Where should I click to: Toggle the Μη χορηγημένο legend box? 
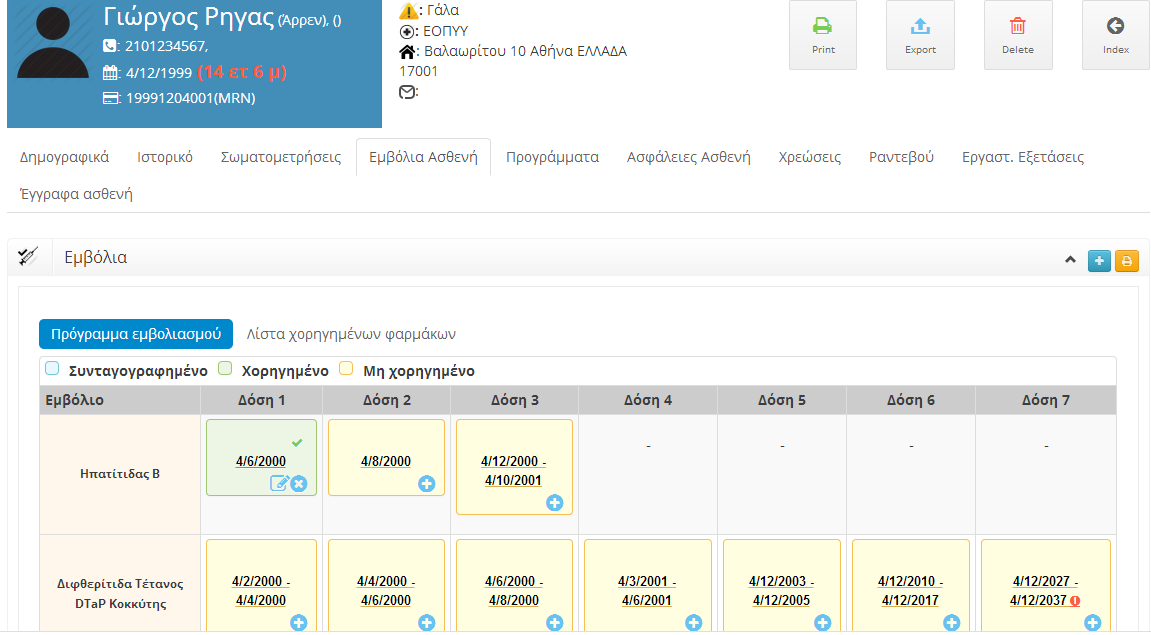[x=346, y=369]
